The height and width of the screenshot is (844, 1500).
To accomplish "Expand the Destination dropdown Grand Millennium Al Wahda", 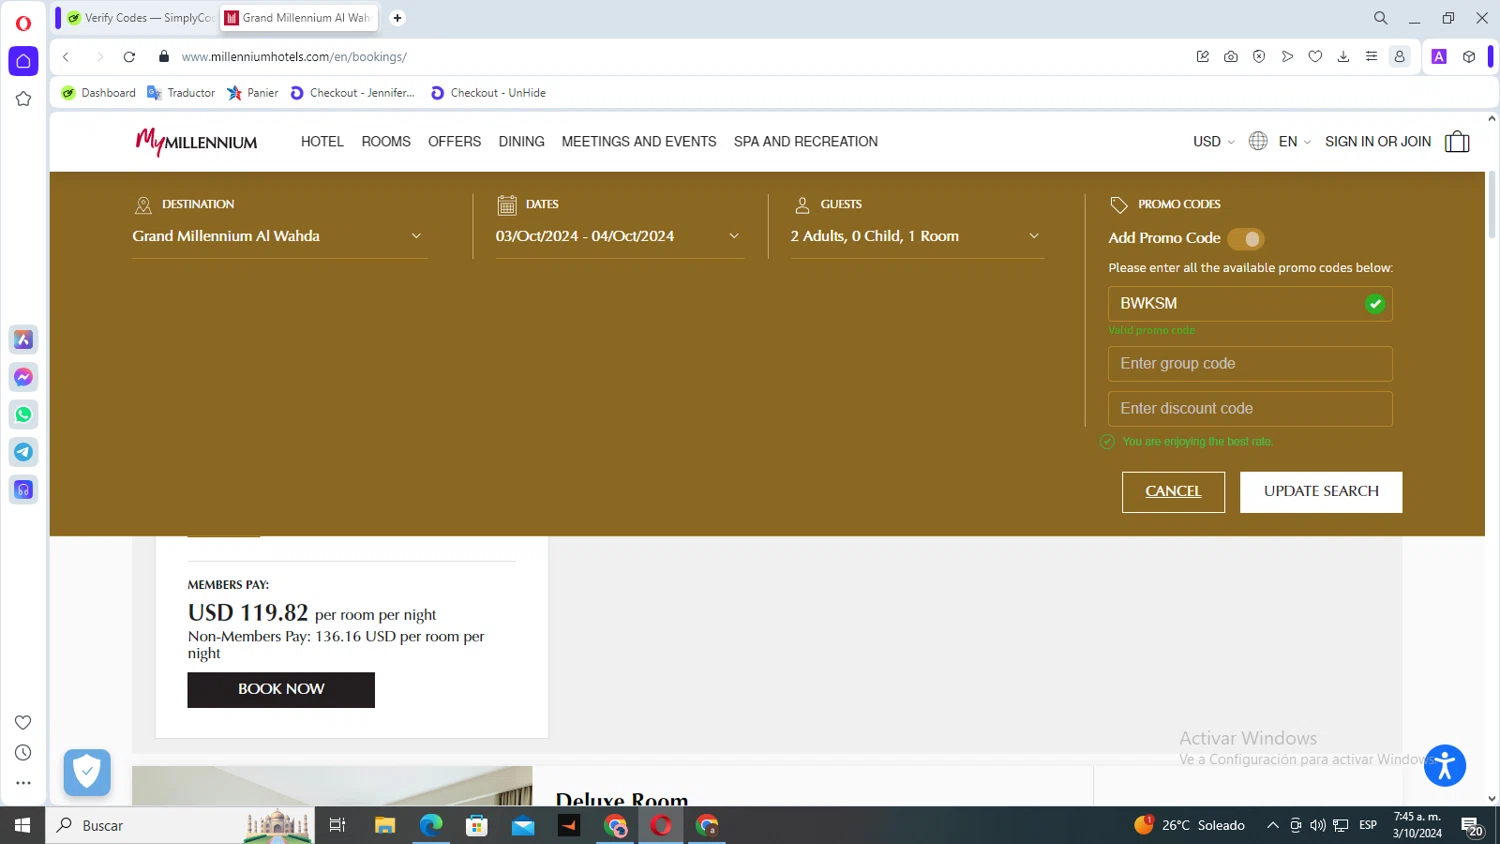I will [x=279, y=237].
